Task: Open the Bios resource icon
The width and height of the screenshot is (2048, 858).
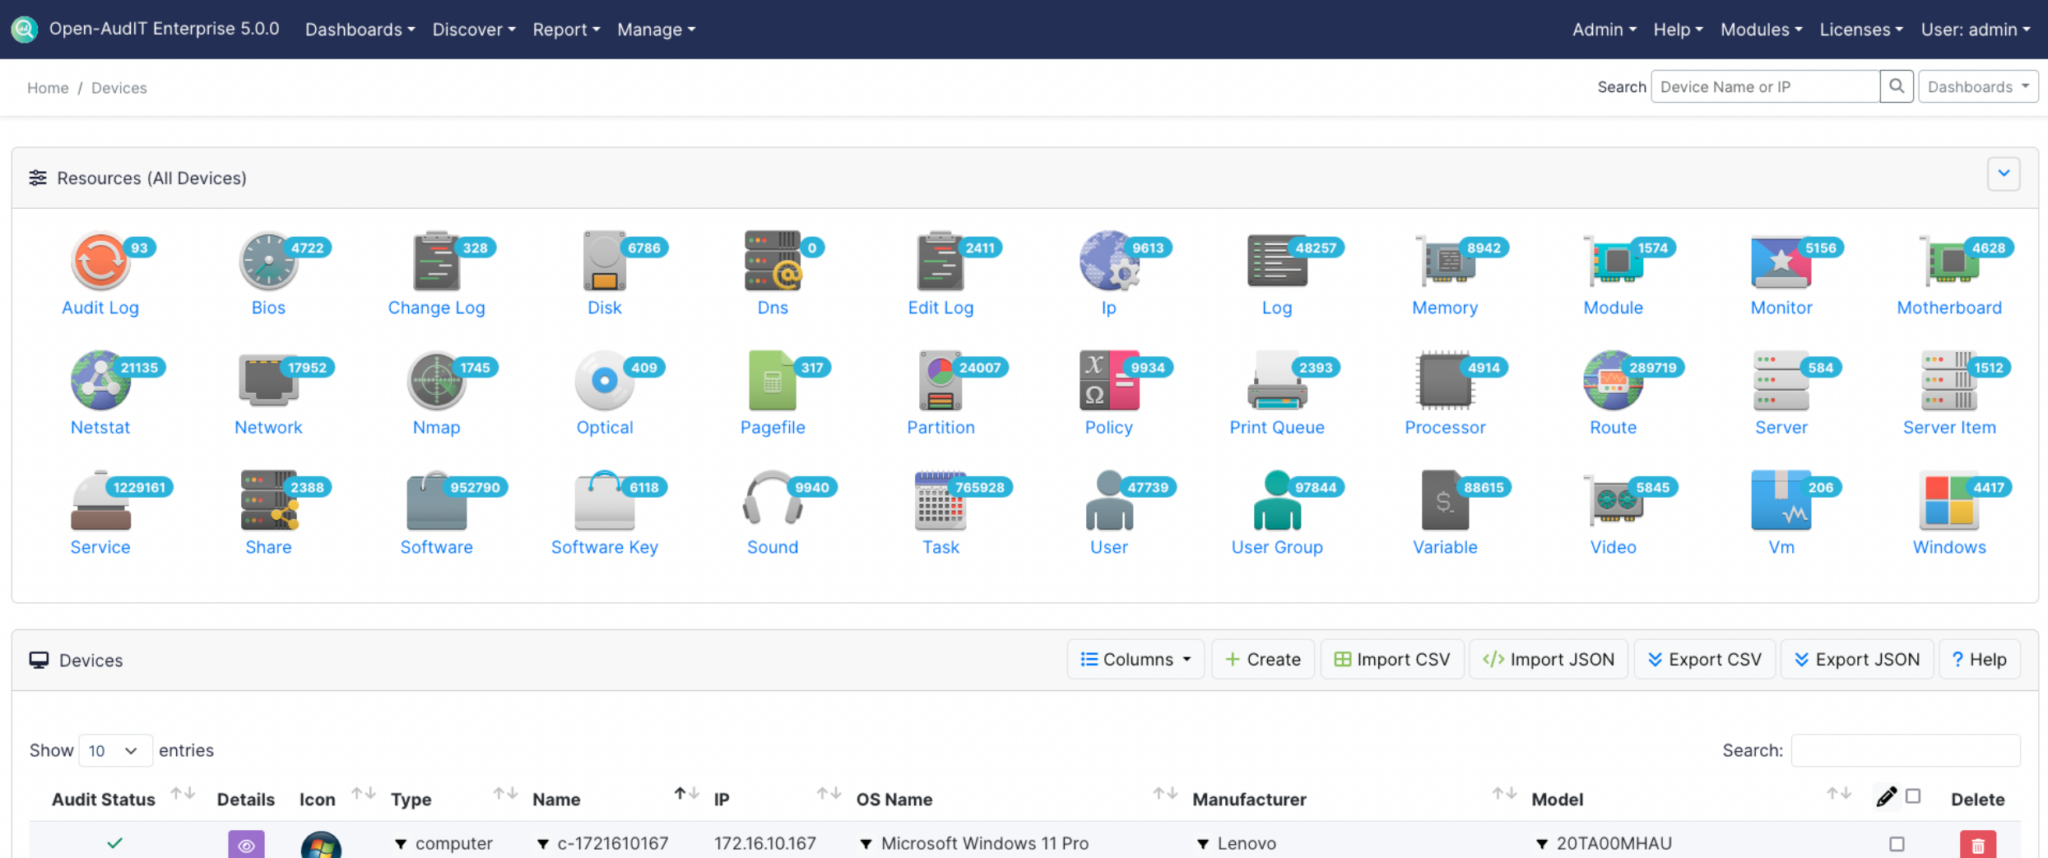Action: 268,260
